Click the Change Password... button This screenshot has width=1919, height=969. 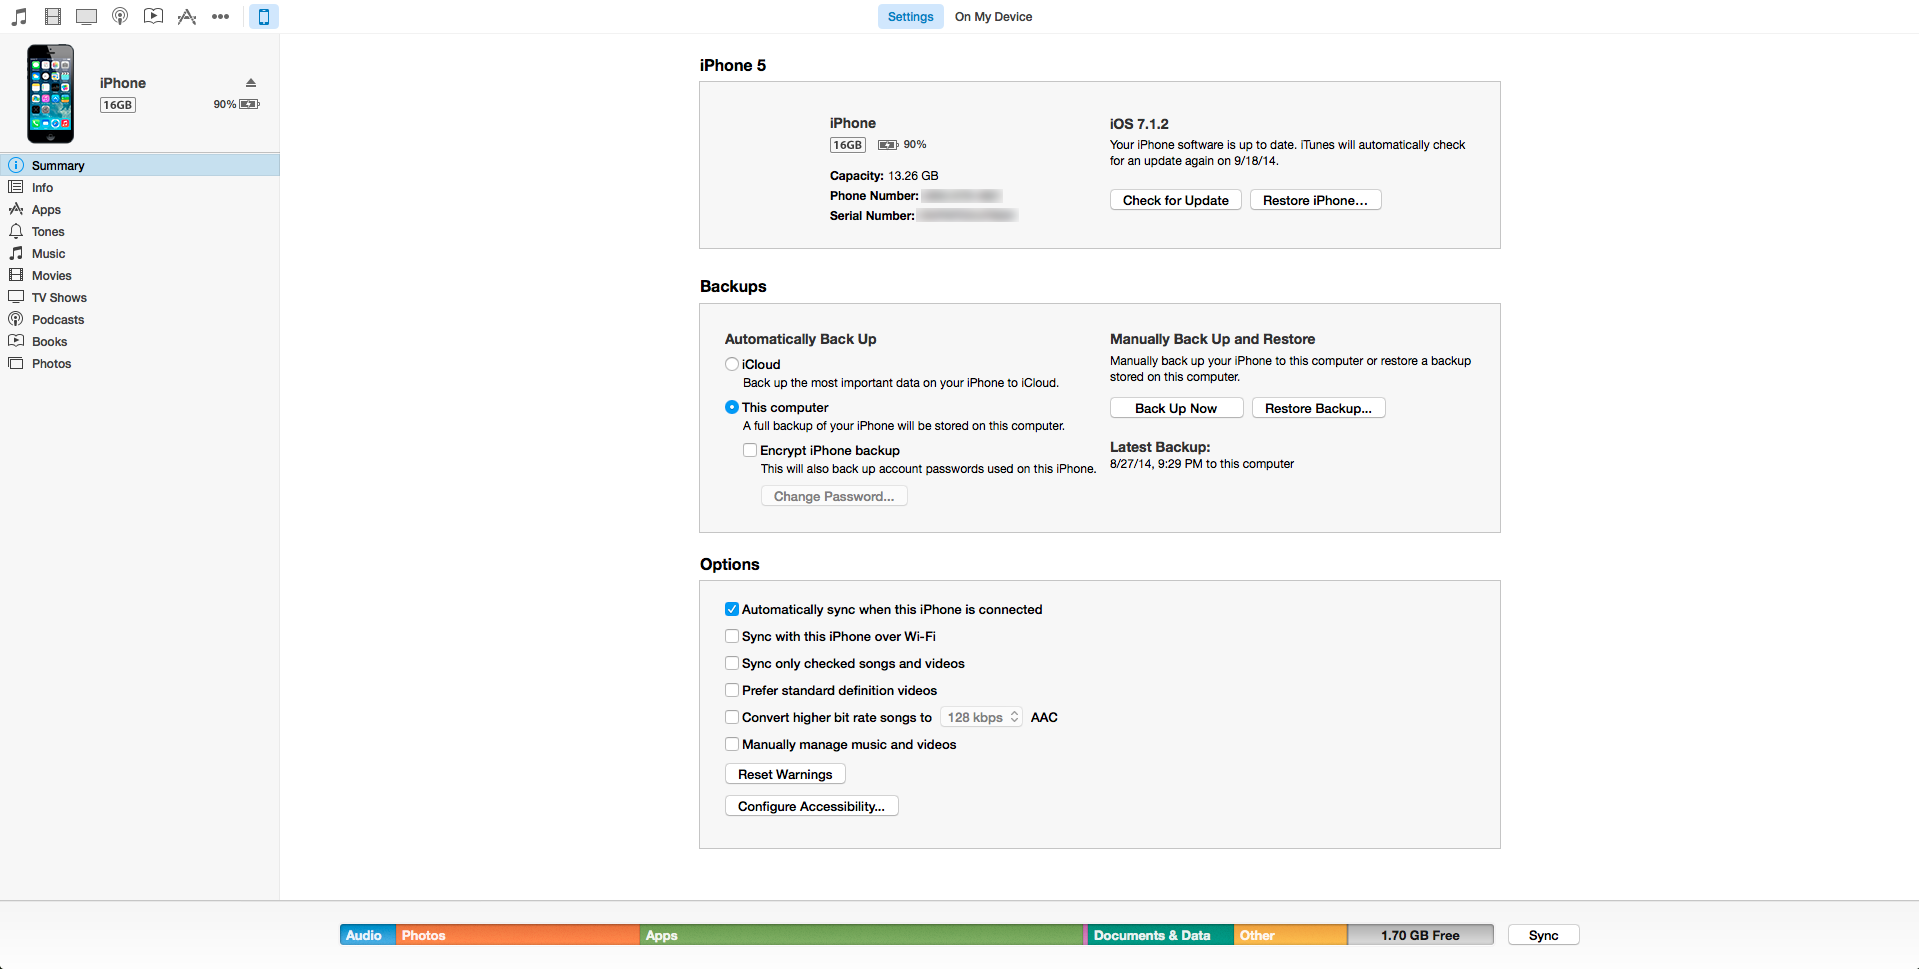pos(834,496)
